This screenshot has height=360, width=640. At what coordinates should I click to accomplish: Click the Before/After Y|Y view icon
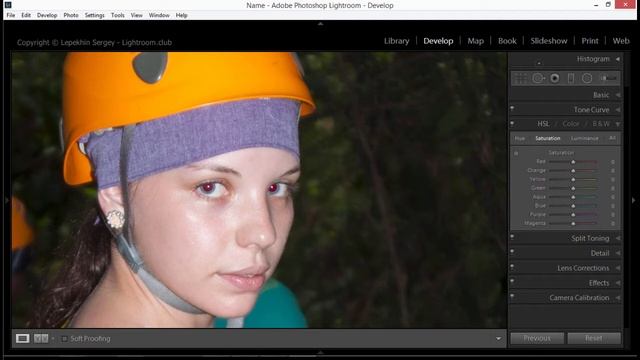click(41, 338)
